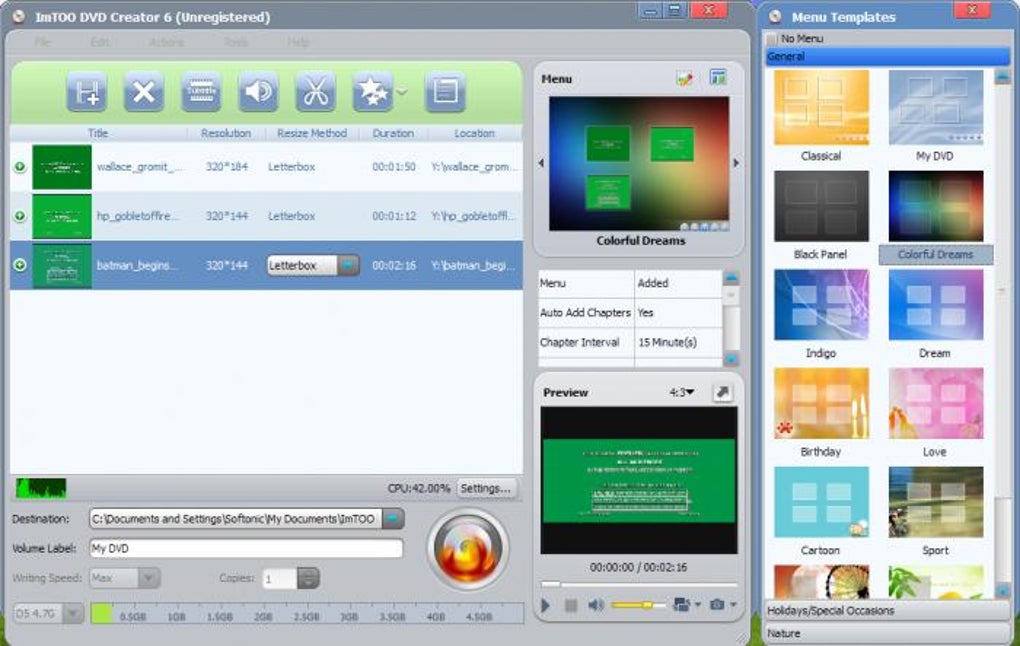Take a snapshot with camera icon
The width and height of the screenshot is (1020, 646).
[717, 604]
